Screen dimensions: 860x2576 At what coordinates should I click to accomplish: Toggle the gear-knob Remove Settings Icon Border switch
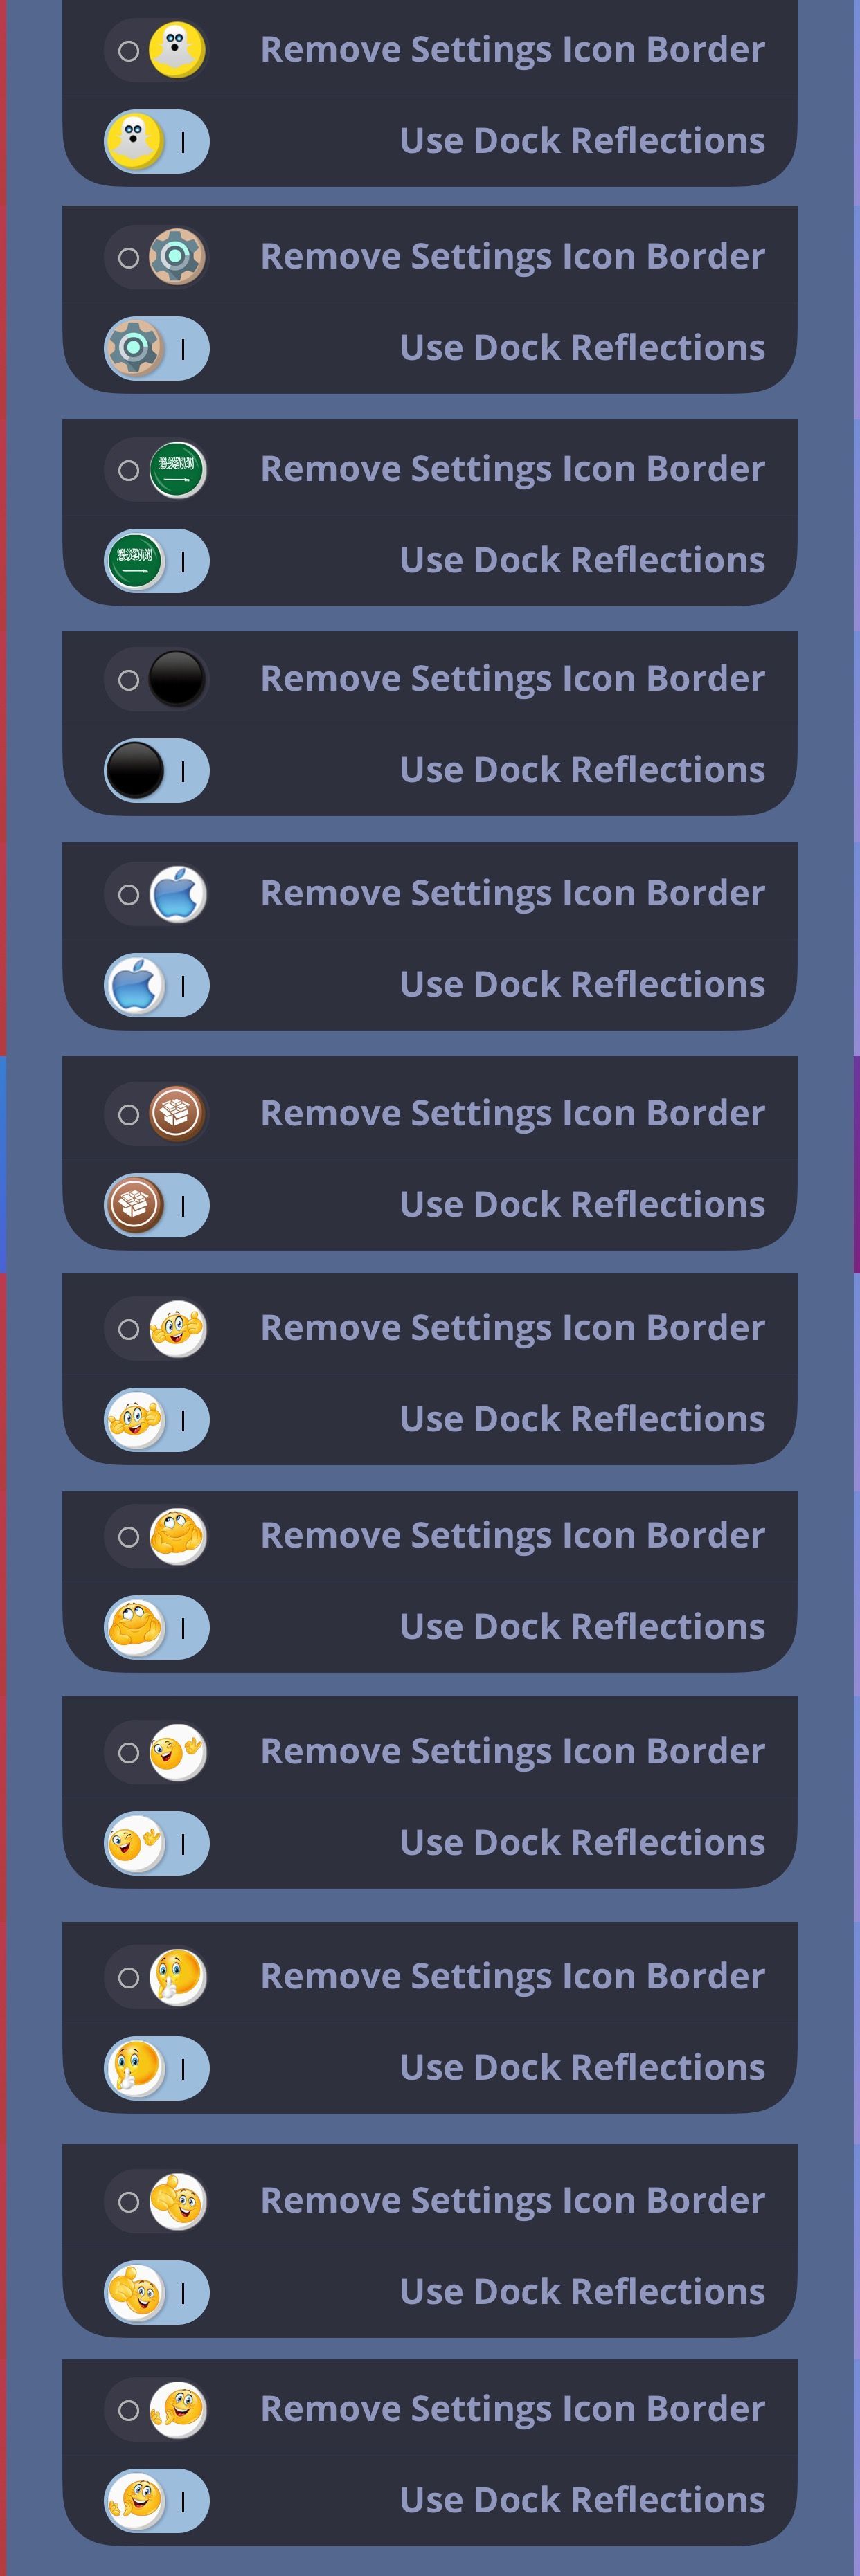156,257
